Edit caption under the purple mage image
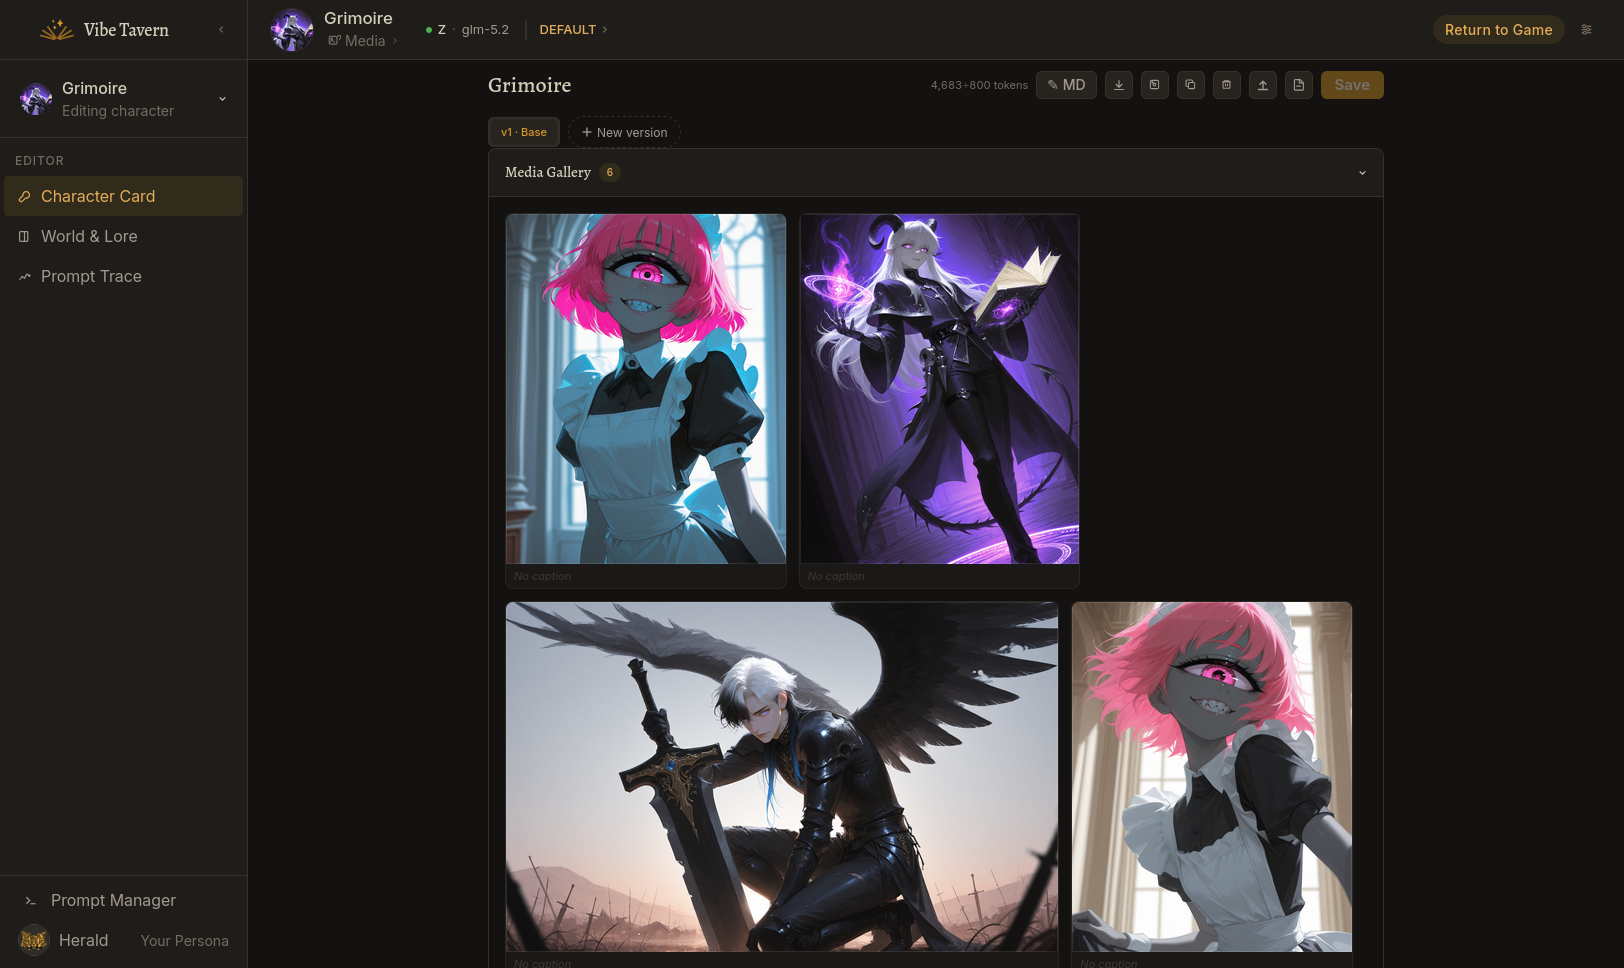The width and height of the screenshot is (1624, 968). tap(940, 576)
